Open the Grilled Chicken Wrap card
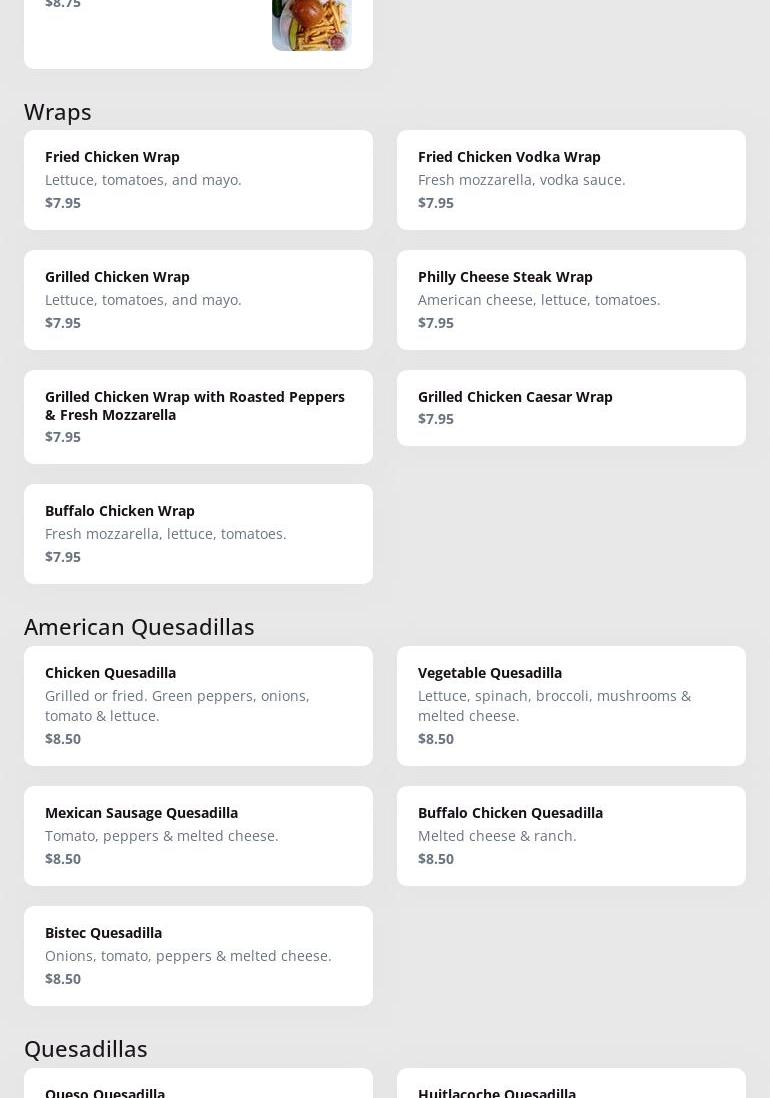The height and width of the screenshot is (1098, 770). pyautogui.click(x=198, y=300)
